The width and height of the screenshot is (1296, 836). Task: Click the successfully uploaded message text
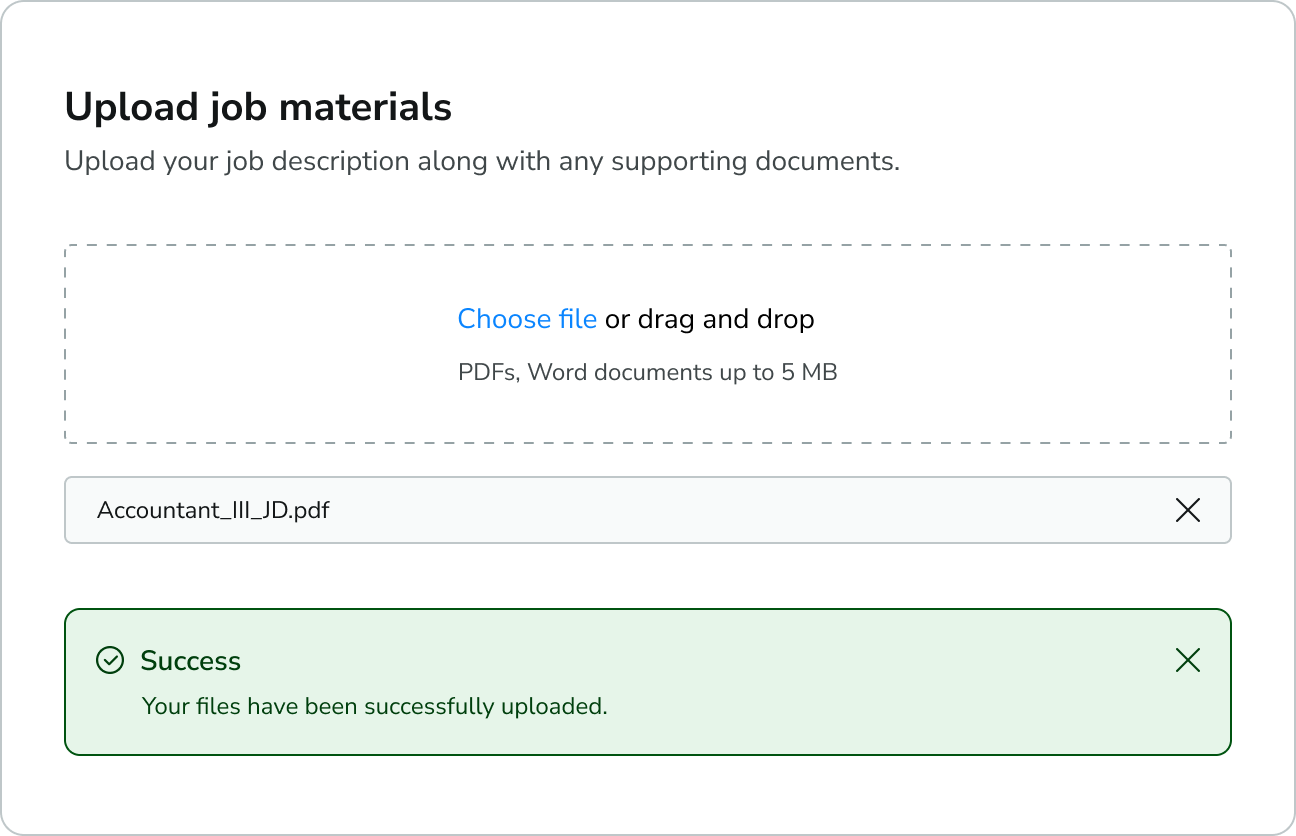click(x=374, y=706)
